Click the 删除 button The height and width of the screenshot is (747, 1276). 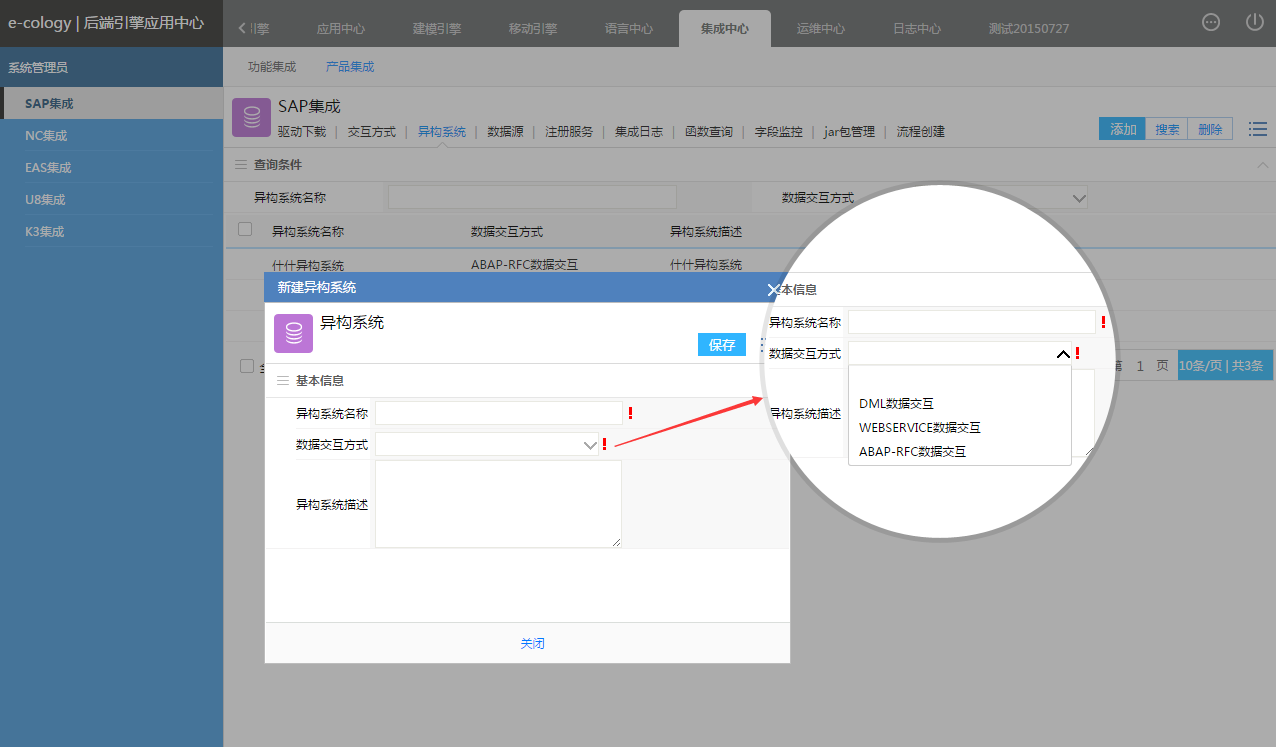(x=1211, y=129)
